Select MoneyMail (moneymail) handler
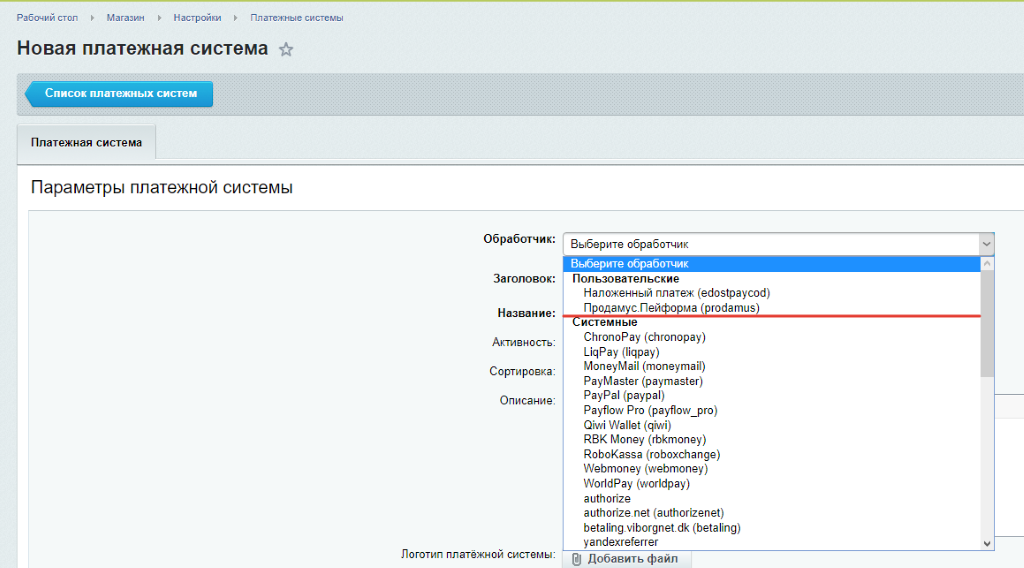 tap(644, 366)
